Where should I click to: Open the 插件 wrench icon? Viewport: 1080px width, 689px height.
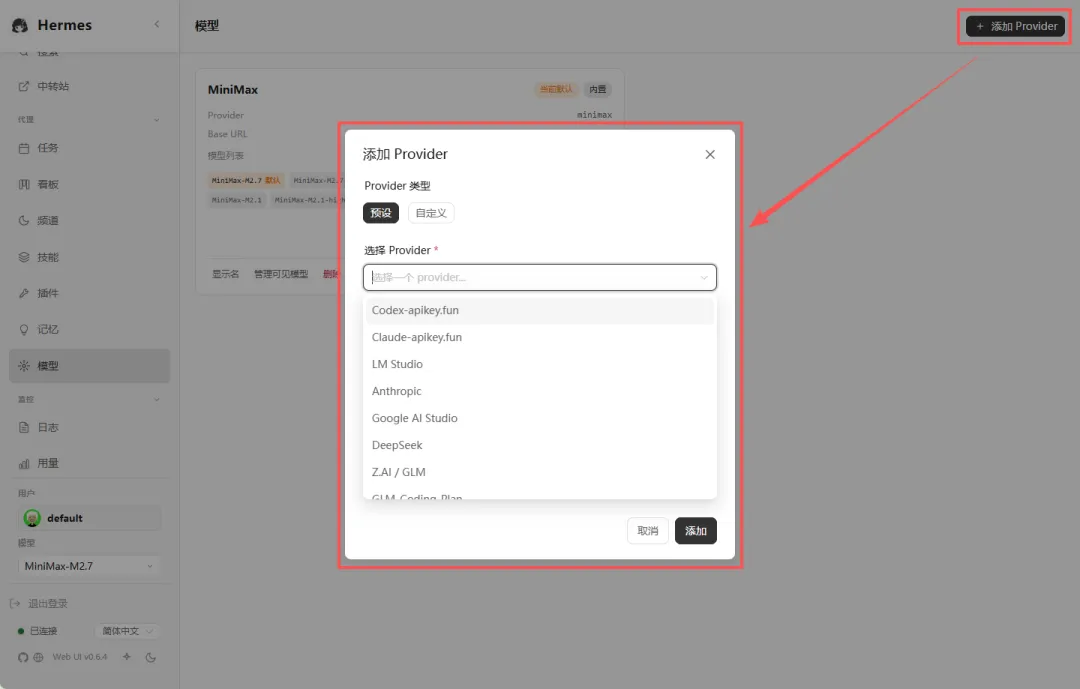click(x=24, y=294)
